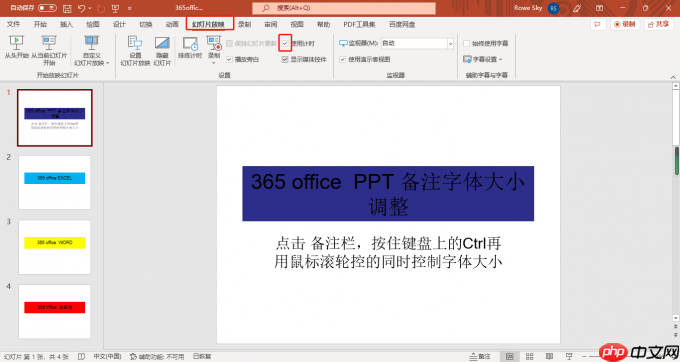Uncheck Use Timings (使用计时)
This screenshot has height=362, width=680.
(x=285, y=43)
